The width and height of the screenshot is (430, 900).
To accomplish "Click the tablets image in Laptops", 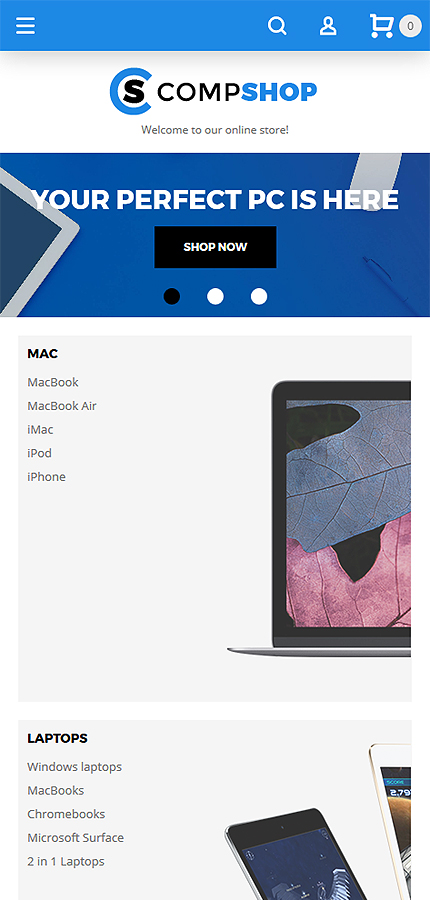I will coord(318,821).
